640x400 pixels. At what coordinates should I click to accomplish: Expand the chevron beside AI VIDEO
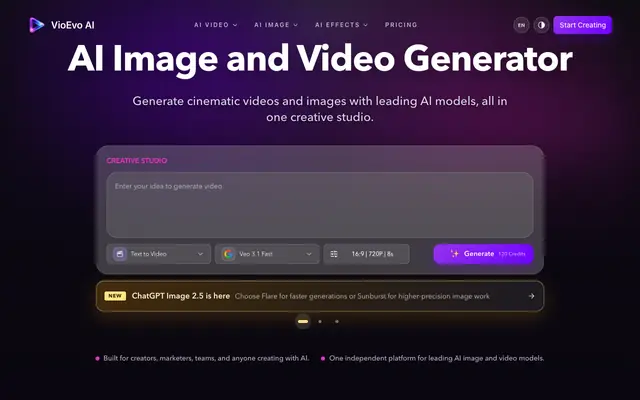pyautogui.click(x=235, y=25)
